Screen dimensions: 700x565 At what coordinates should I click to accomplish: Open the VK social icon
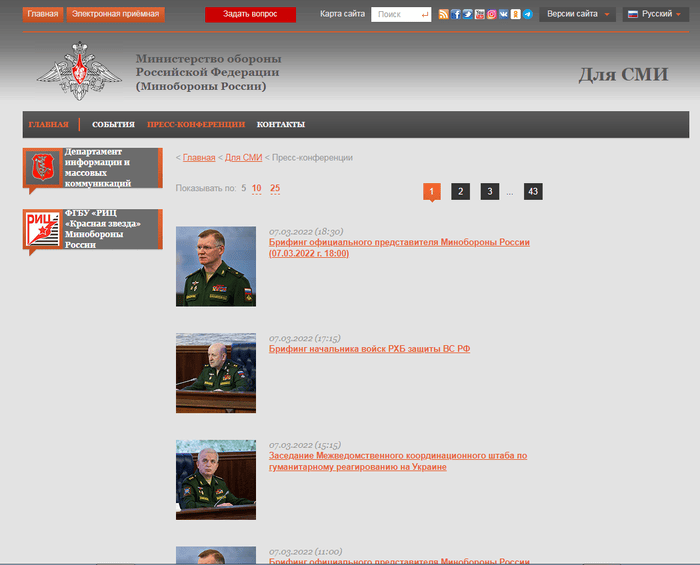coord(504,14)
